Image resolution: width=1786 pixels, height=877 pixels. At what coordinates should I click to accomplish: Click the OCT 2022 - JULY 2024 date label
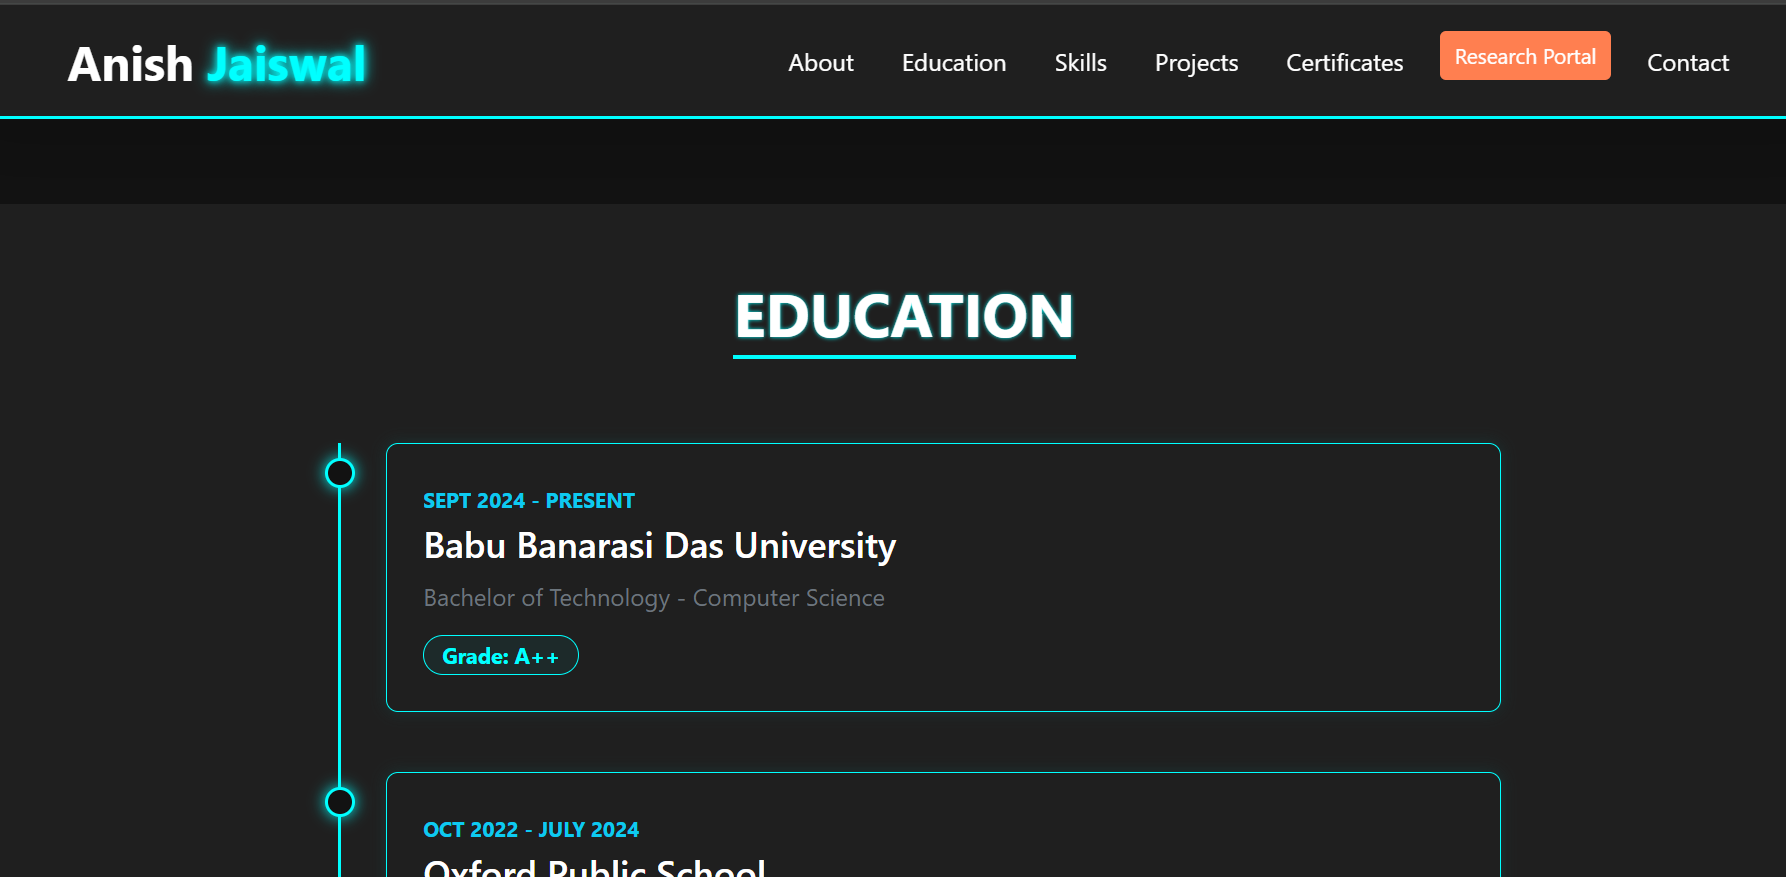coord(530,830)
